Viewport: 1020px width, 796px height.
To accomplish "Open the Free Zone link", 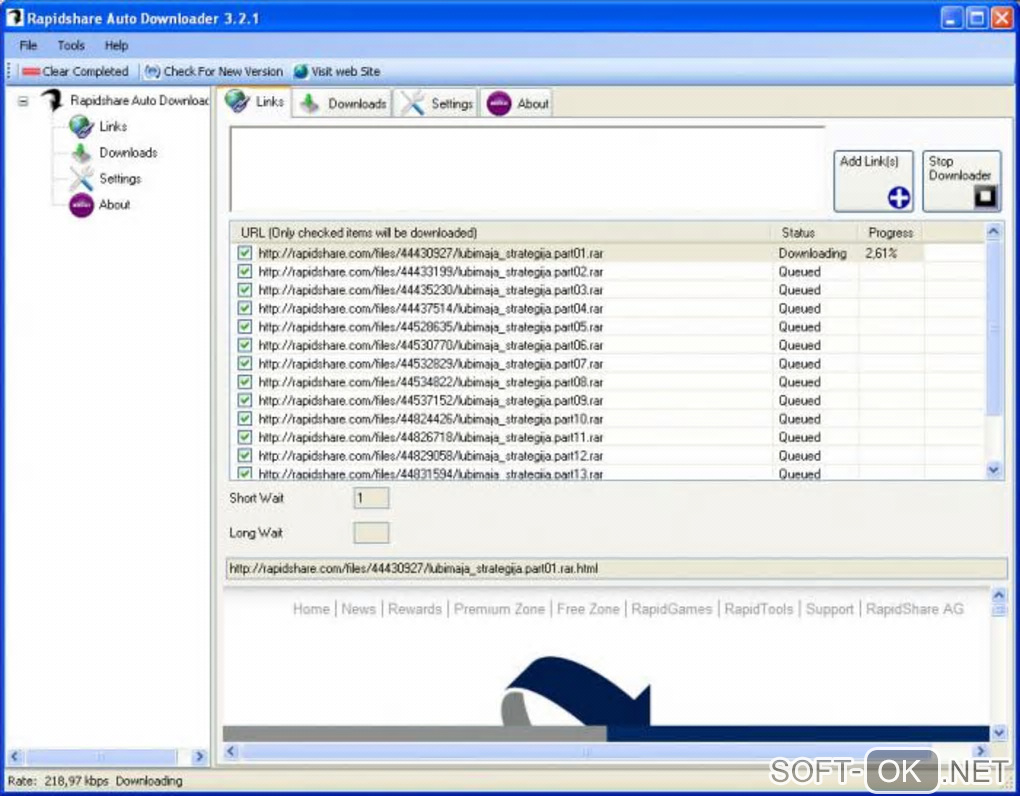I will click(x=588, y=609).
